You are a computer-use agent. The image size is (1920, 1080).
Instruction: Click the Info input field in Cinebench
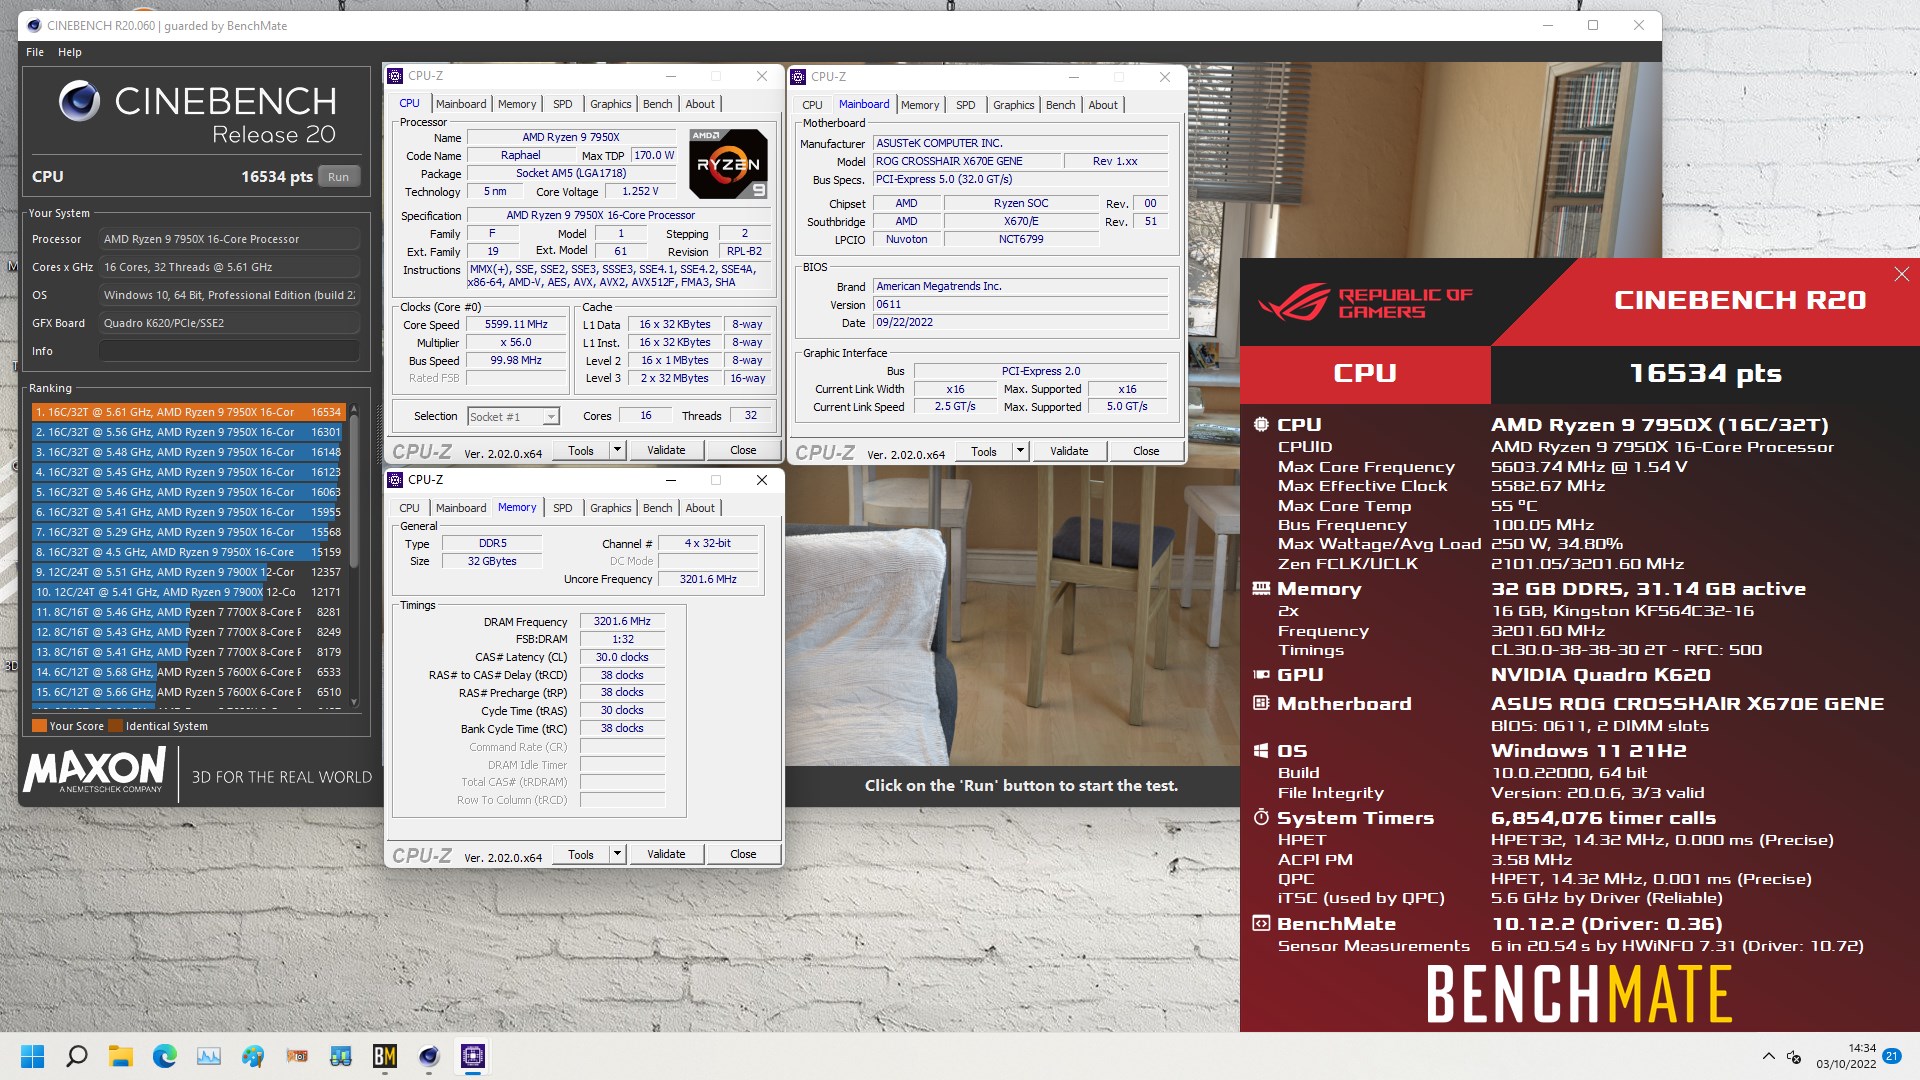tap(229, 351)
